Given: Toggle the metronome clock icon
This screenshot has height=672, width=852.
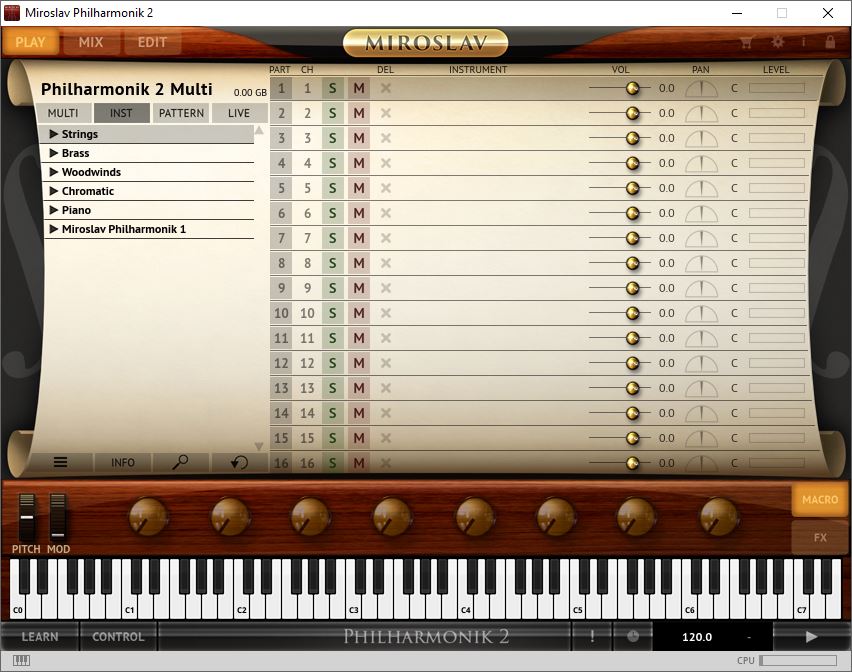Looking at the screenshot, I should 633,636.
